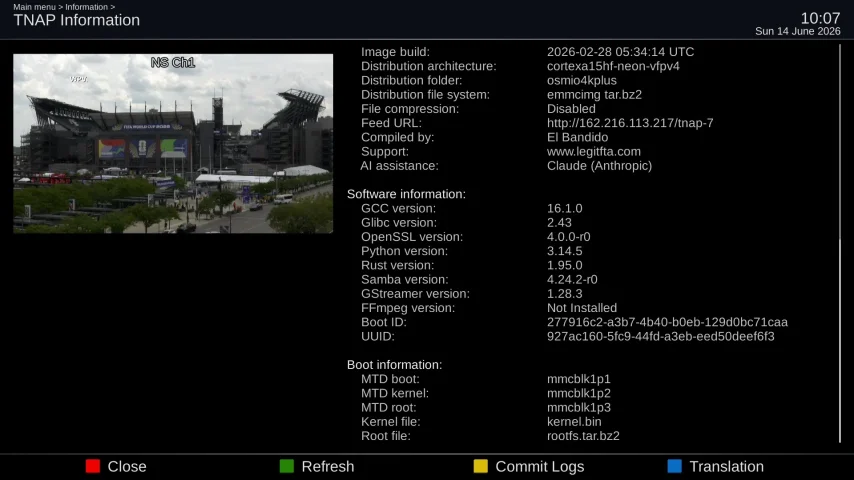The image size is (854, 480).
Task: Click the support site www.legitfta.com
Action: click(x=594, y=151)
